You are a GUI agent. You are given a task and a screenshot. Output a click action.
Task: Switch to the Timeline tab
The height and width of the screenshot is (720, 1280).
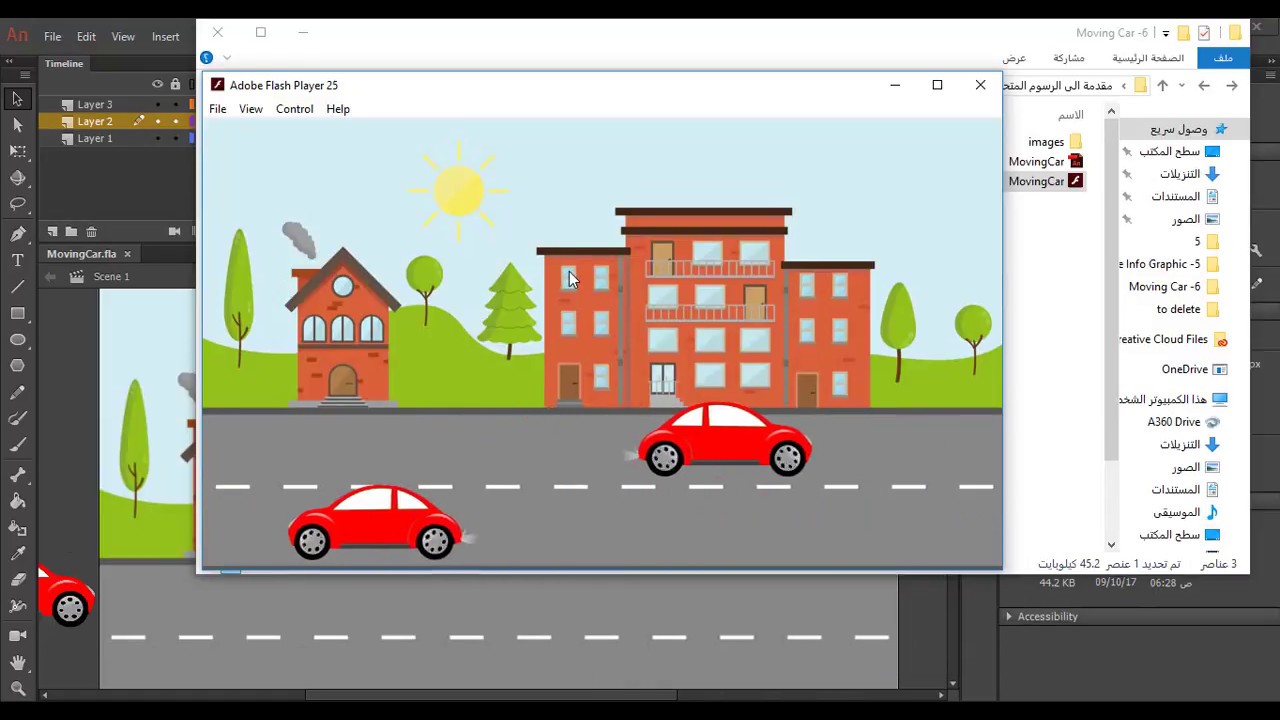coord(64,63)
